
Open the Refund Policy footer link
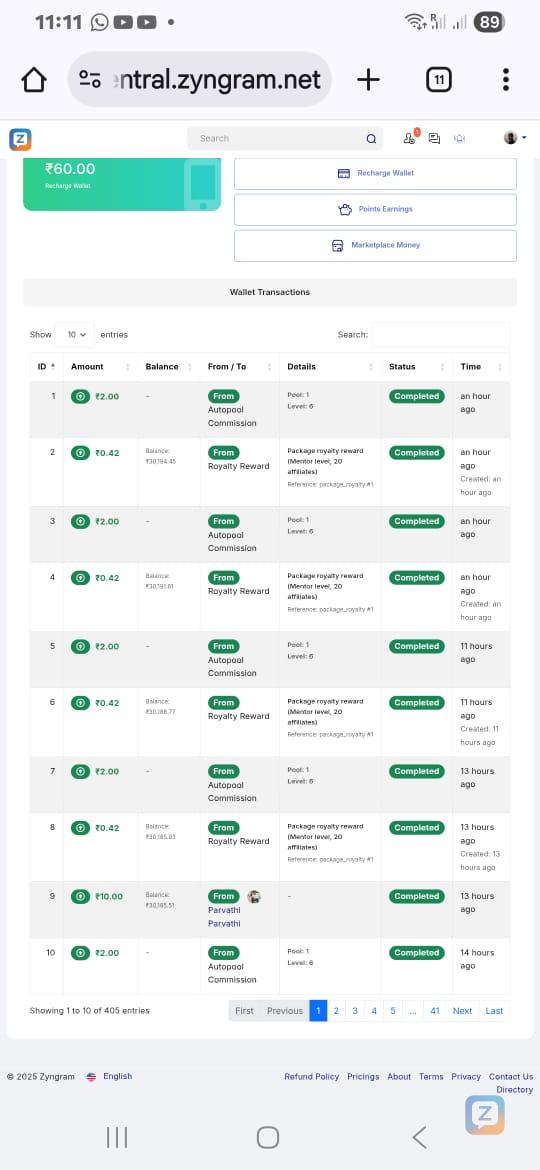point(311,1077)
